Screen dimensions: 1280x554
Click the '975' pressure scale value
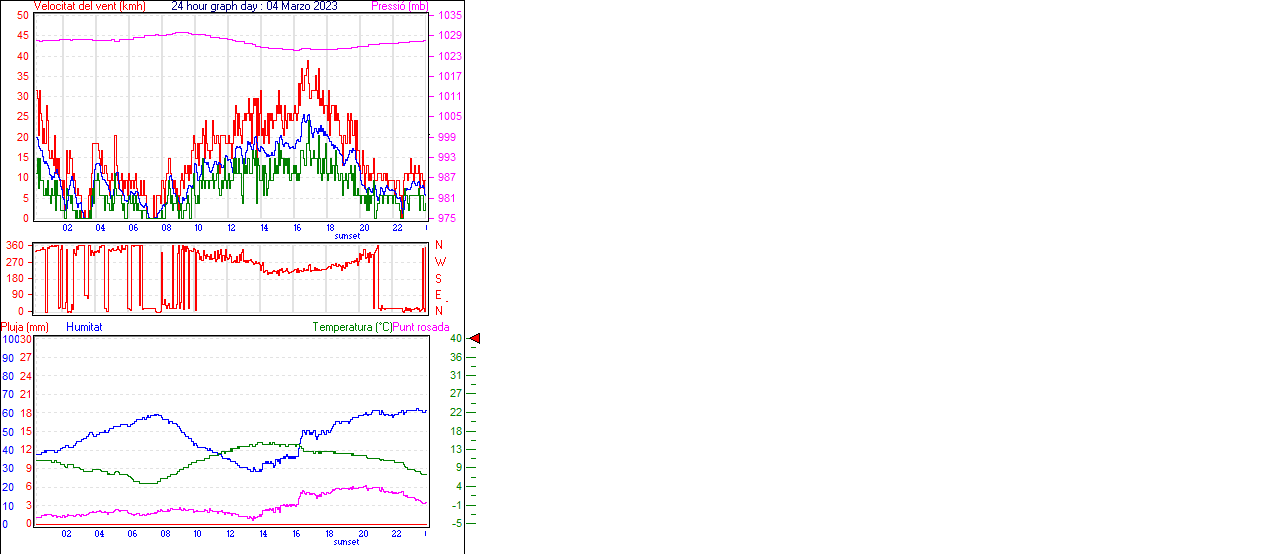click(x=446, y=218)
